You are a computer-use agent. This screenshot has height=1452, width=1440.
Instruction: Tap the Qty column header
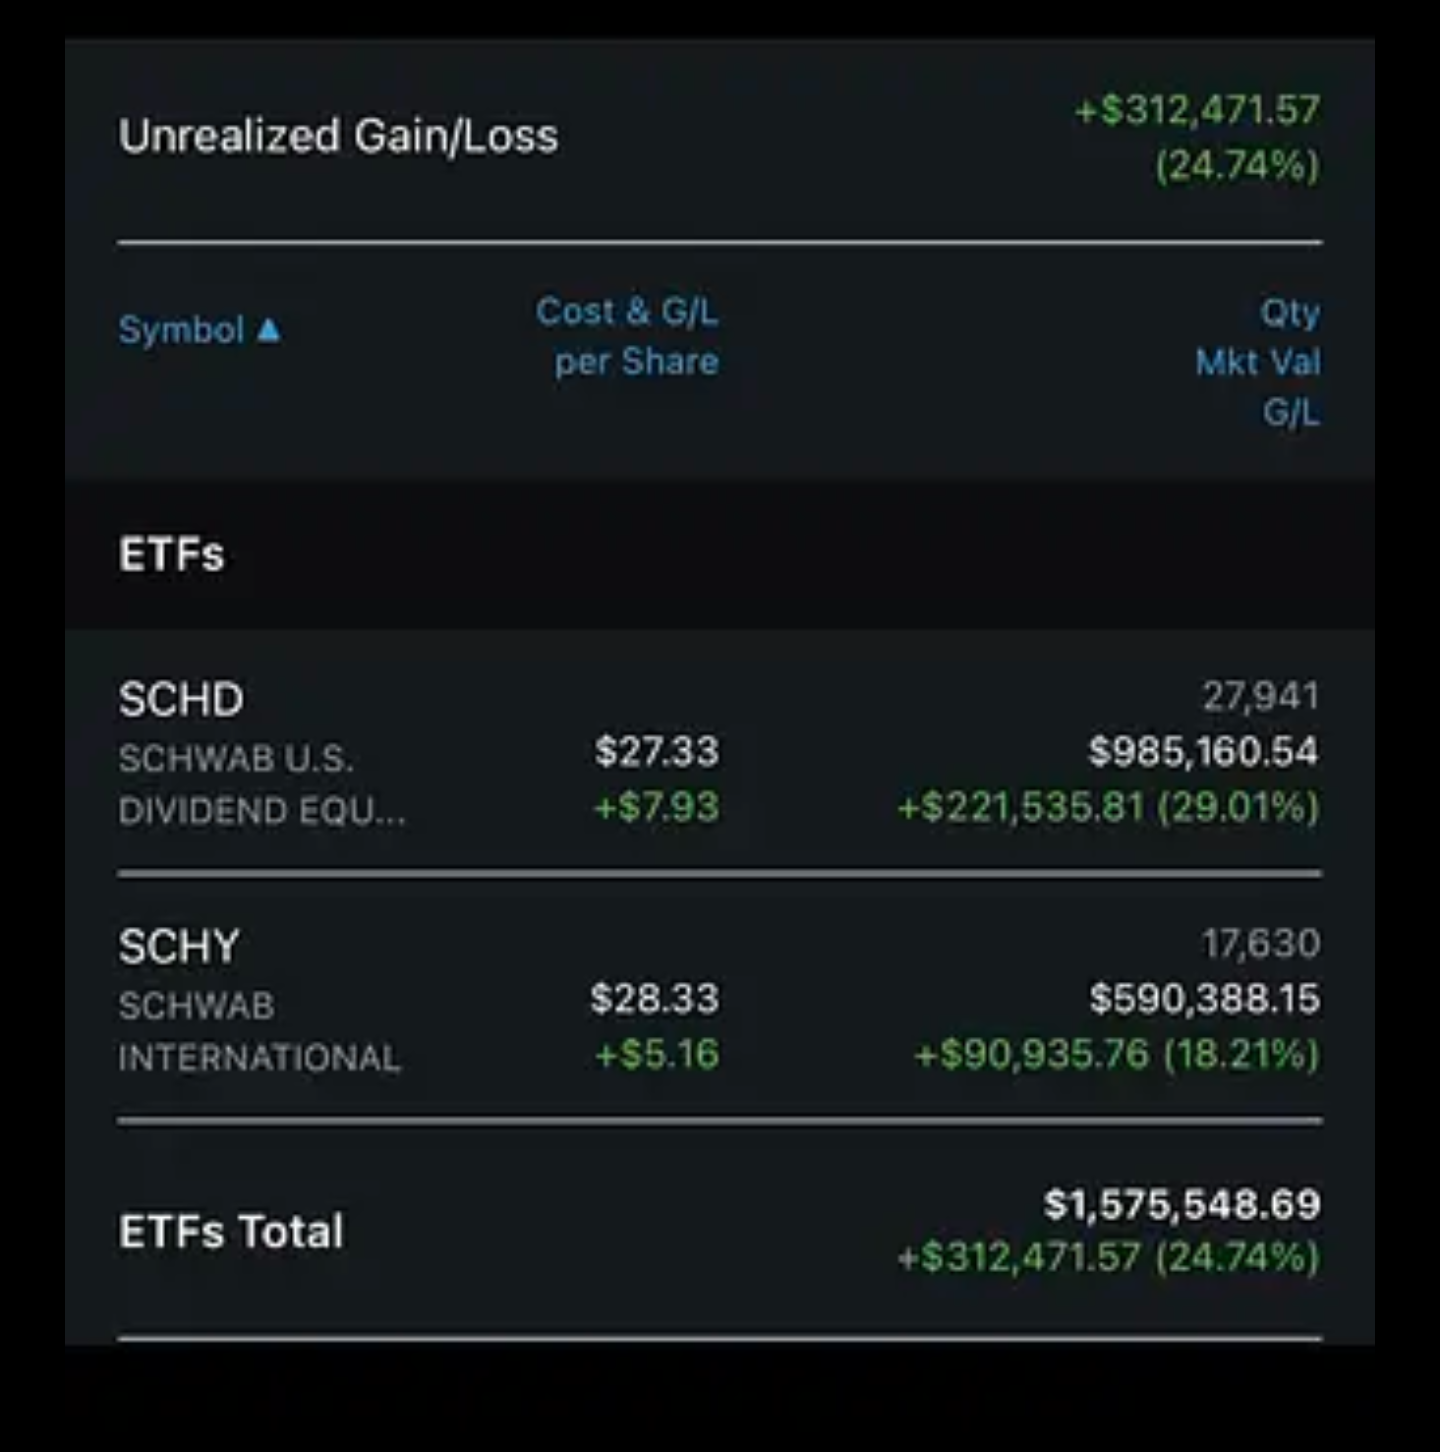[1289, 313]
